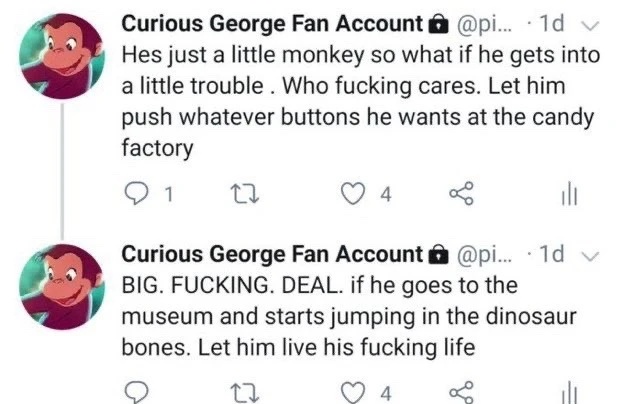
Task: Retweet the candy factory tweet
Action: (x=245, y=194)
